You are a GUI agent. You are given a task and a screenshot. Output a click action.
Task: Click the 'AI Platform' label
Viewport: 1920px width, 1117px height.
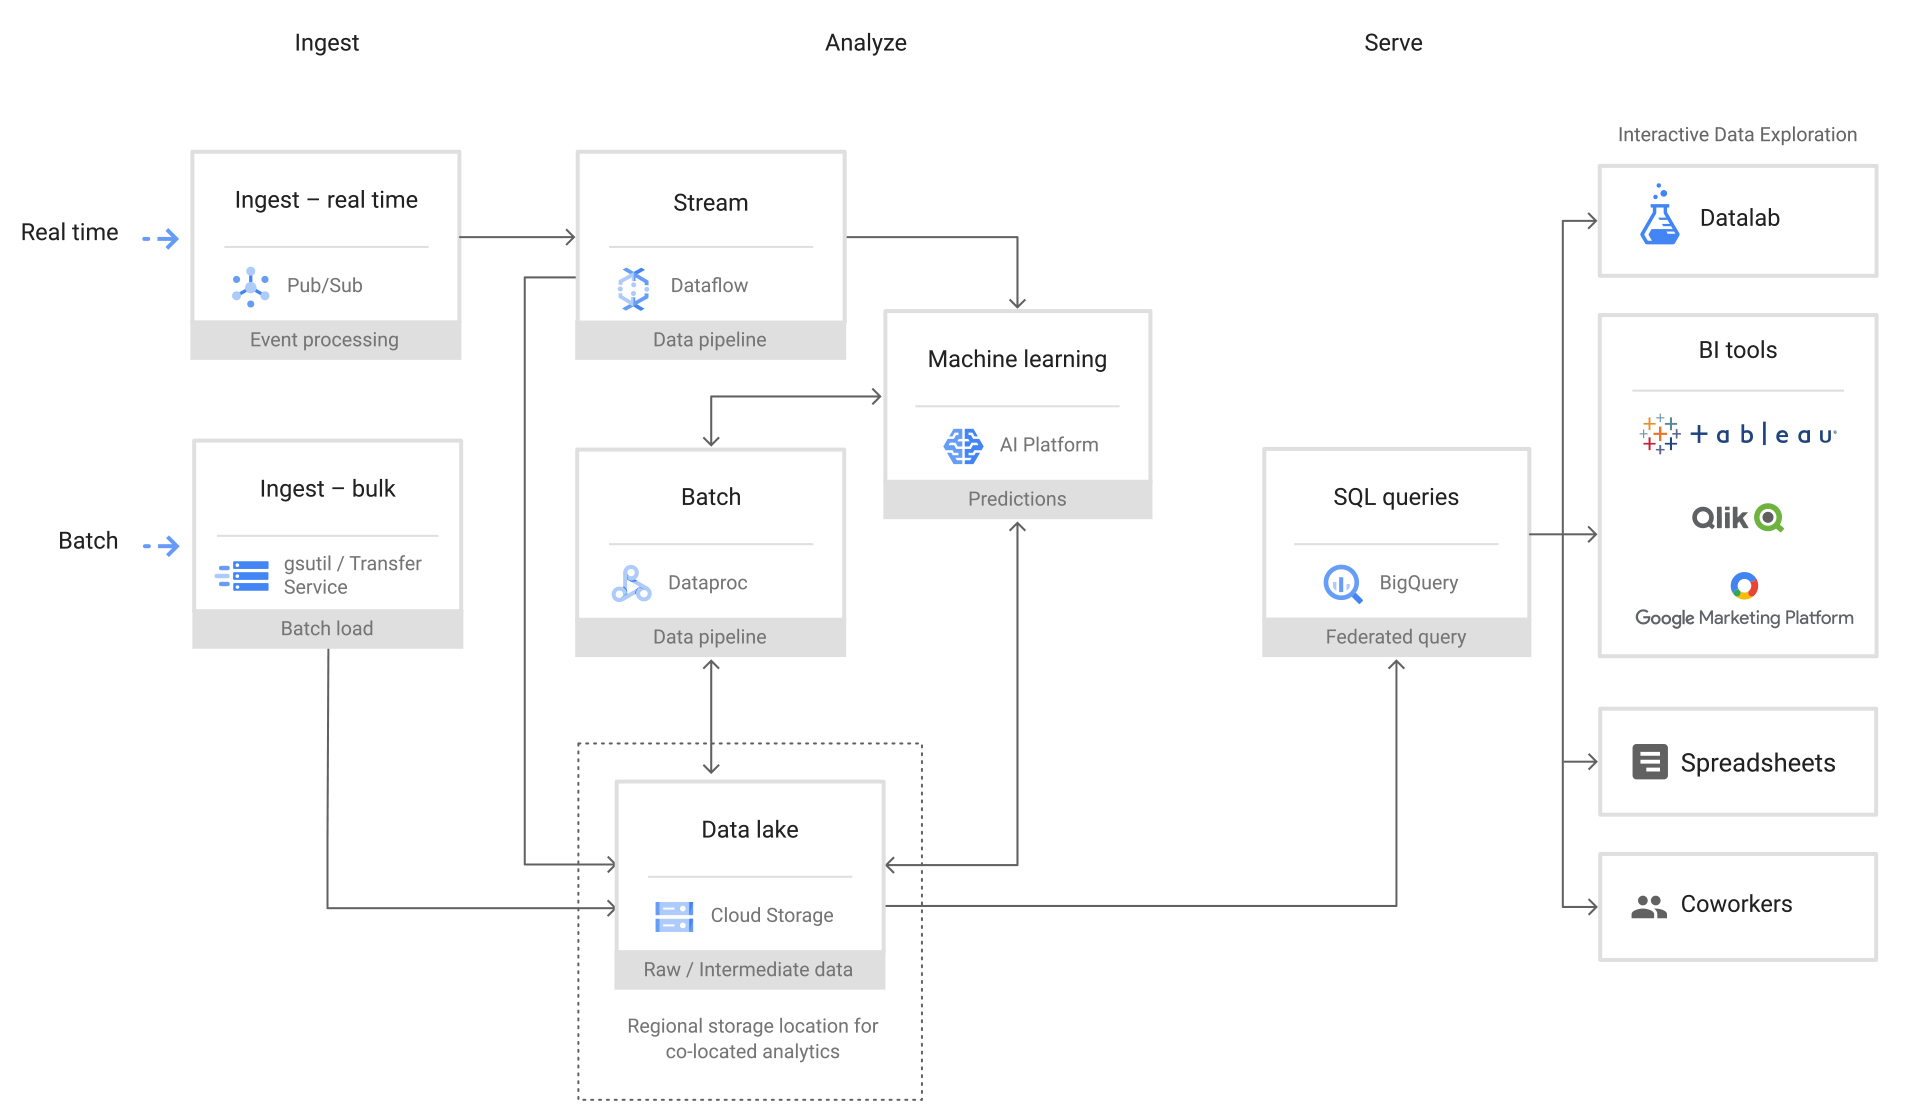tap(1049, 445)
